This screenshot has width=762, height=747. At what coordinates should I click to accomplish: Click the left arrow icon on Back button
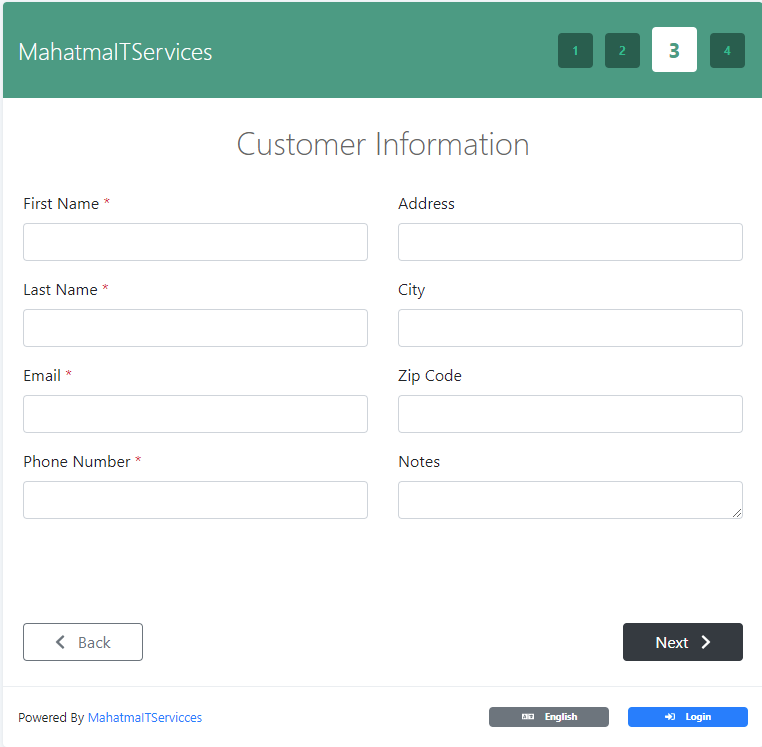61,643
